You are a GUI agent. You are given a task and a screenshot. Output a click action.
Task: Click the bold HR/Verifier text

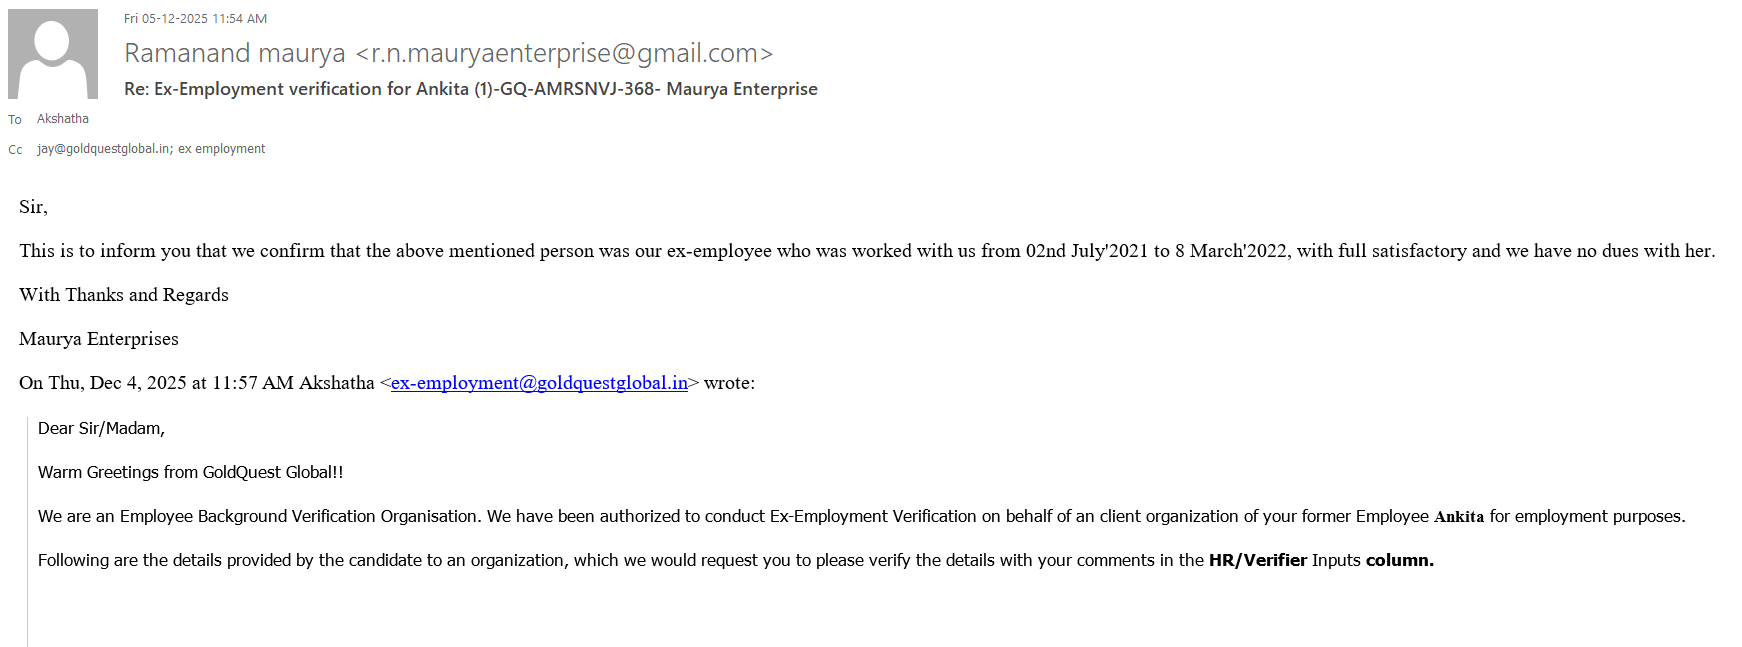1257,561
